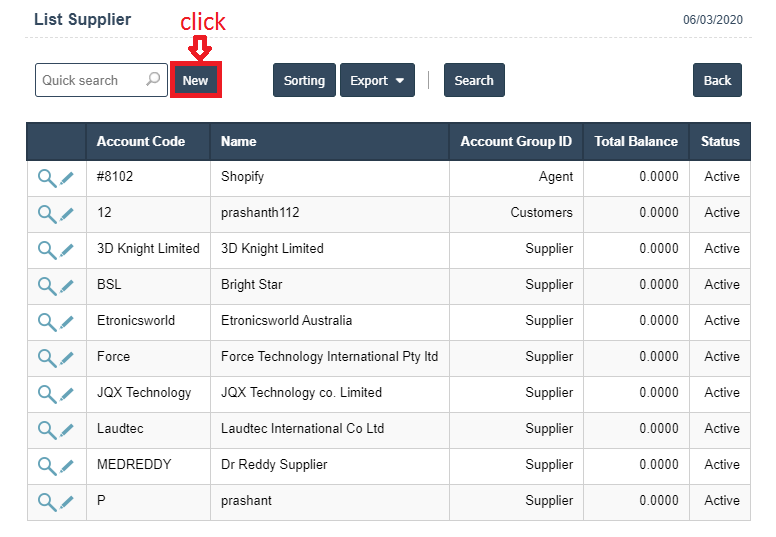Open the Sorting options button
The height and width of the screenshot is (537, 776).
point(304,81)
